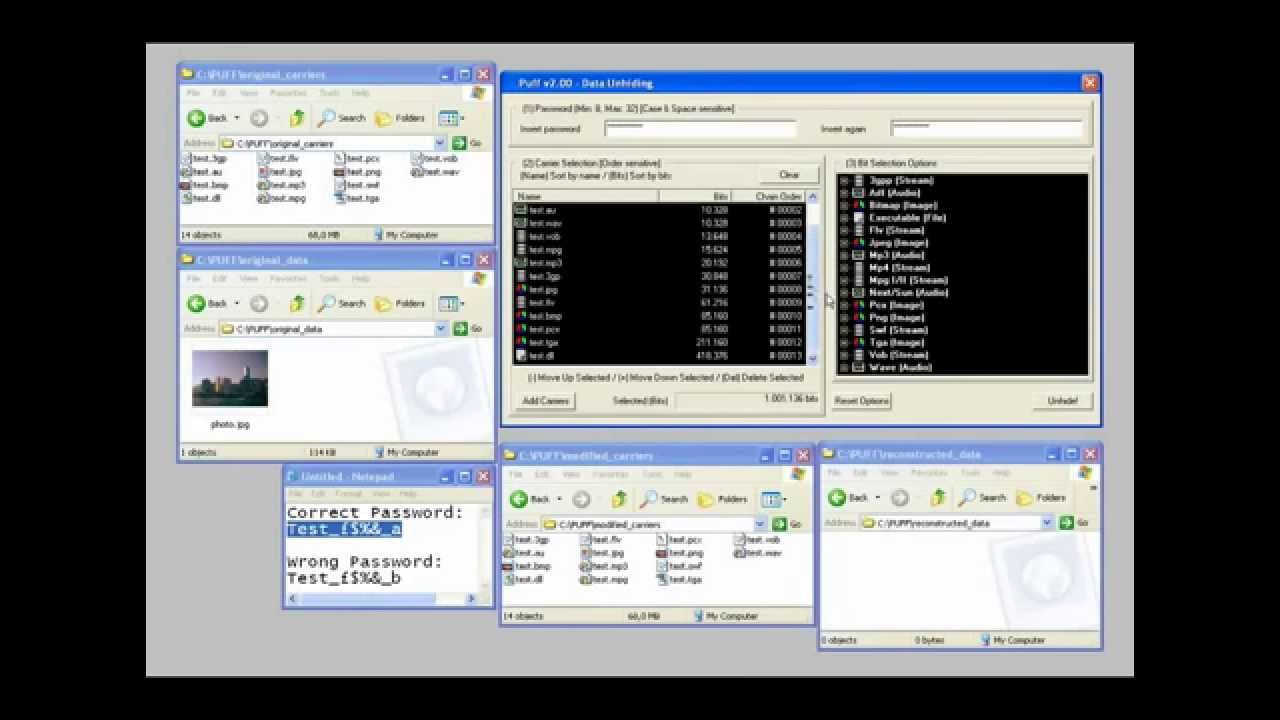The height and width of the screenshot is (720, 1280).
Task: Select the Mpg I/II (Stream) tree item
Action: (x=908, y=280)
